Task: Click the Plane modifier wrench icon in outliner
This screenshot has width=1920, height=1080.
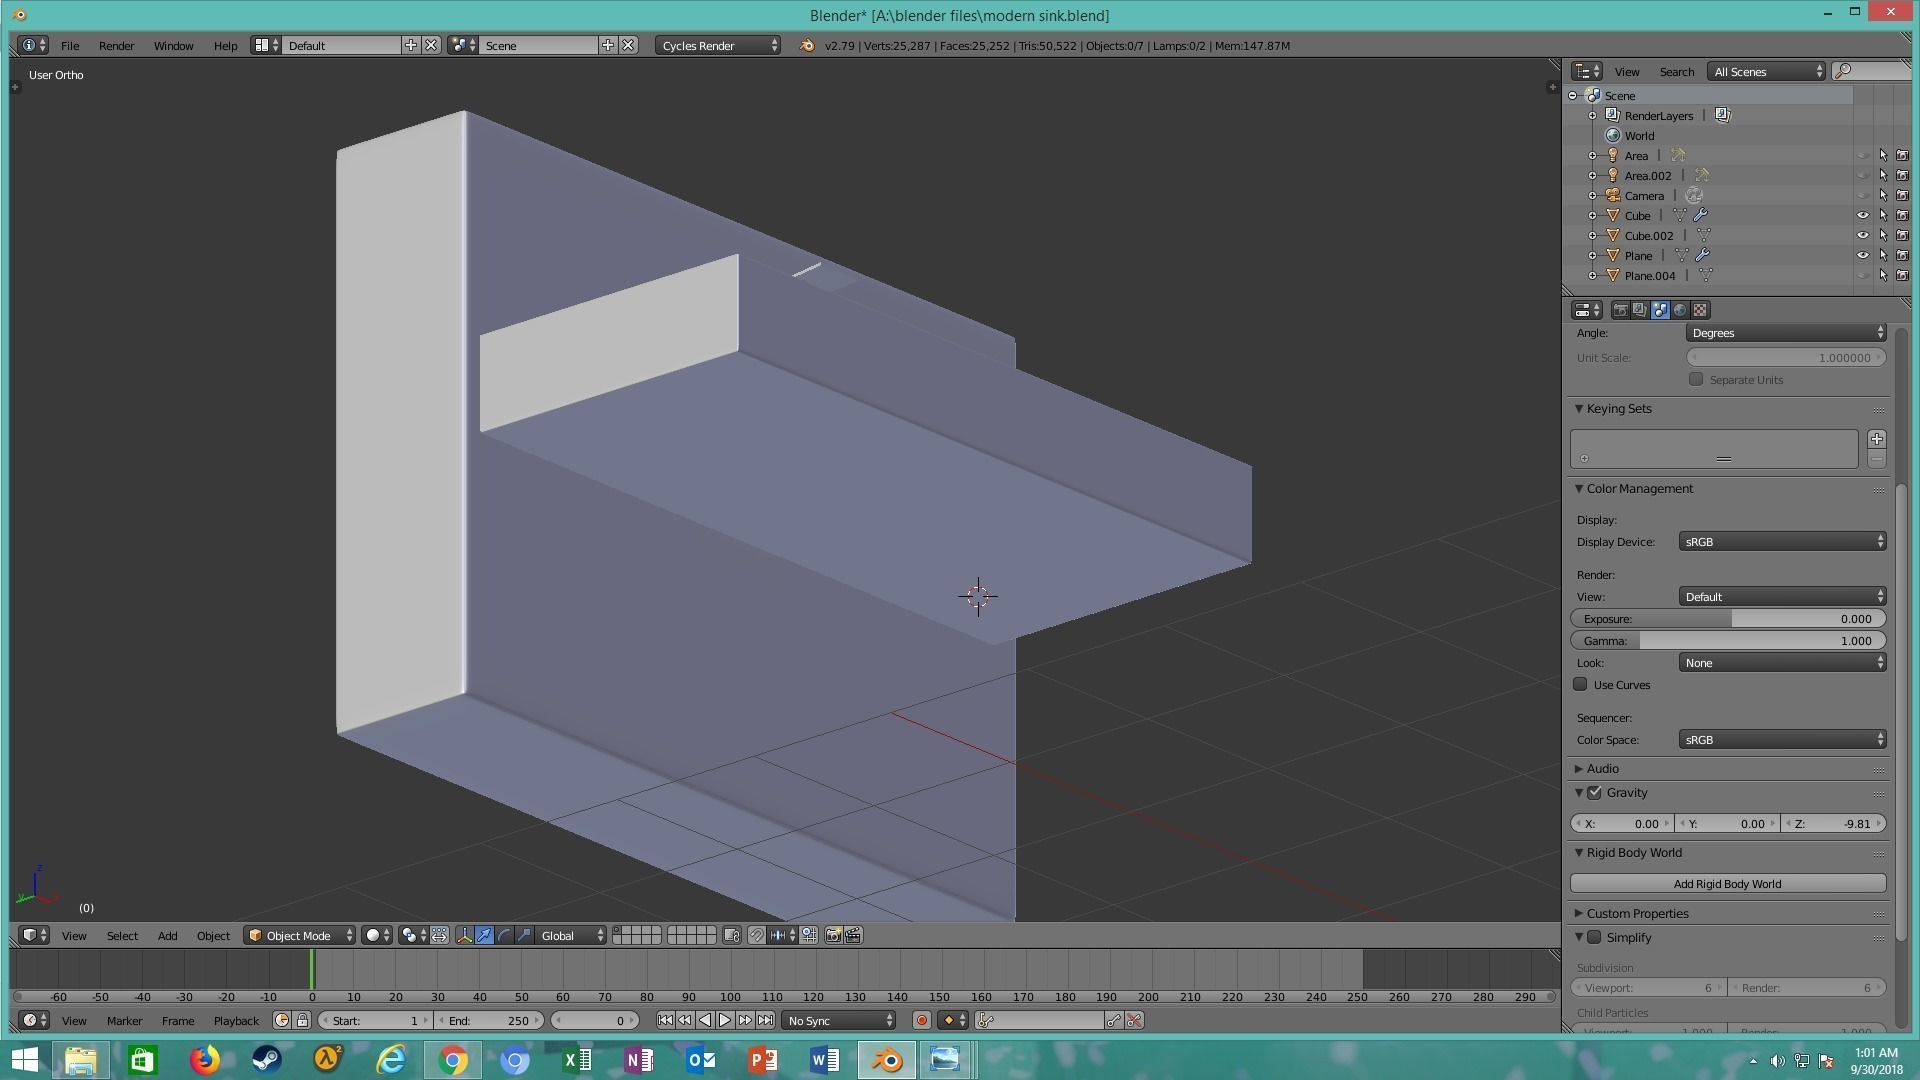Action: click(1702, 255)
